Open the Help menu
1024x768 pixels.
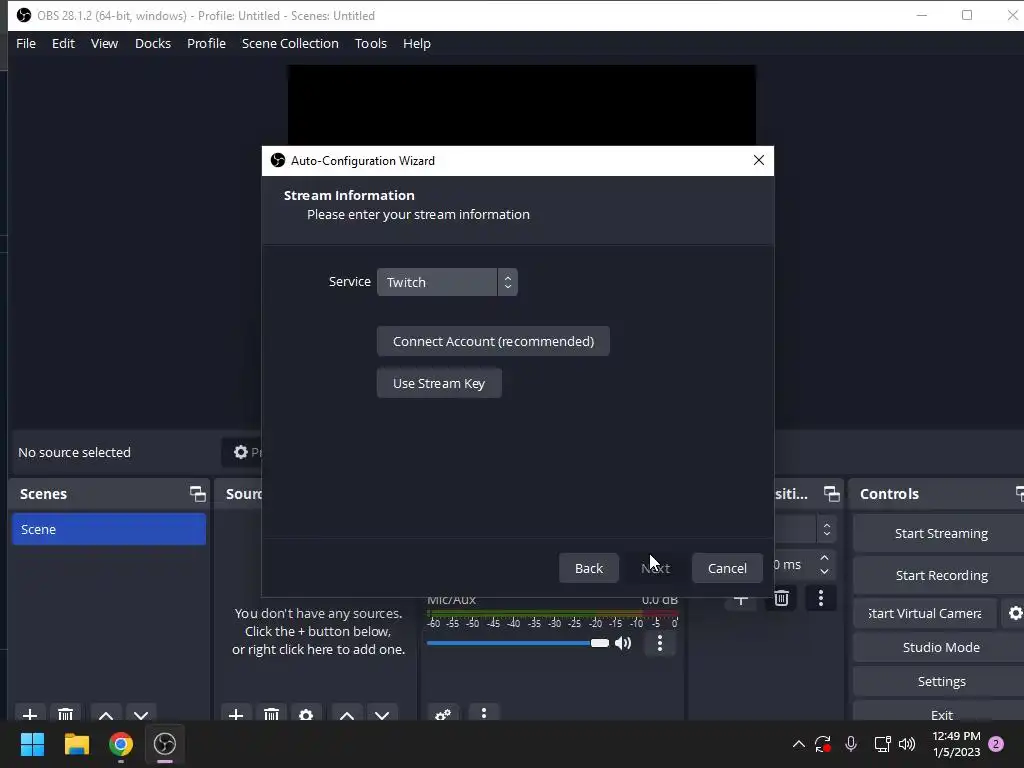click(417, 43)
